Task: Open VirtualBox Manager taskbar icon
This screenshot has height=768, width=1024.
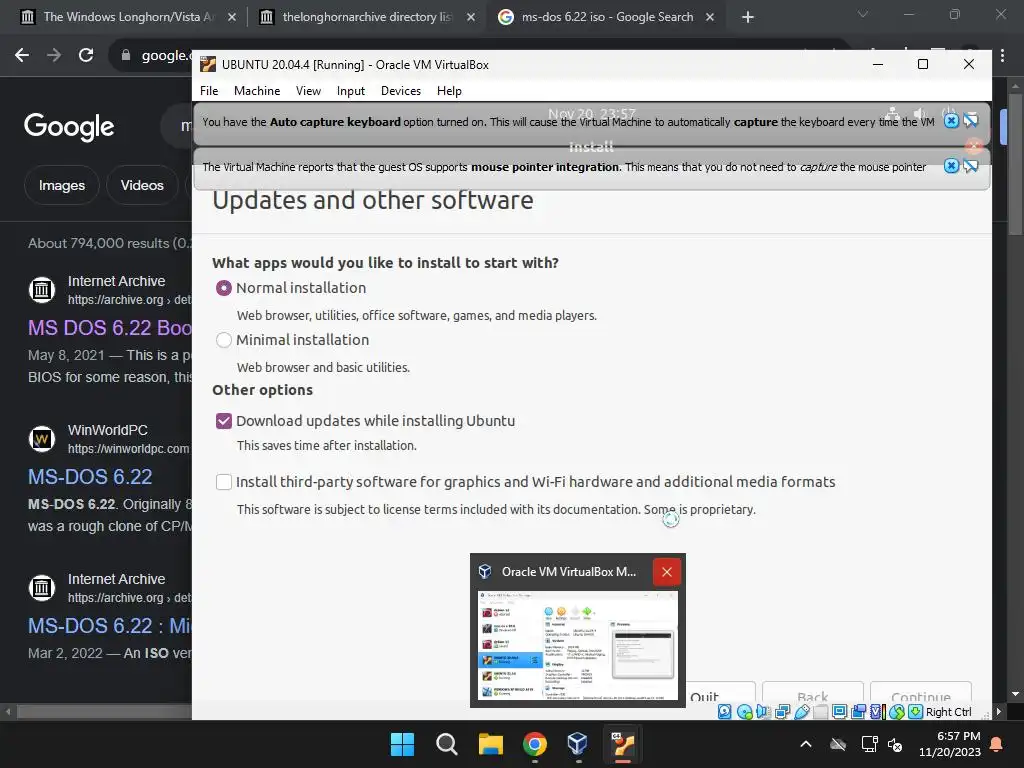Action: click(578, 744)
